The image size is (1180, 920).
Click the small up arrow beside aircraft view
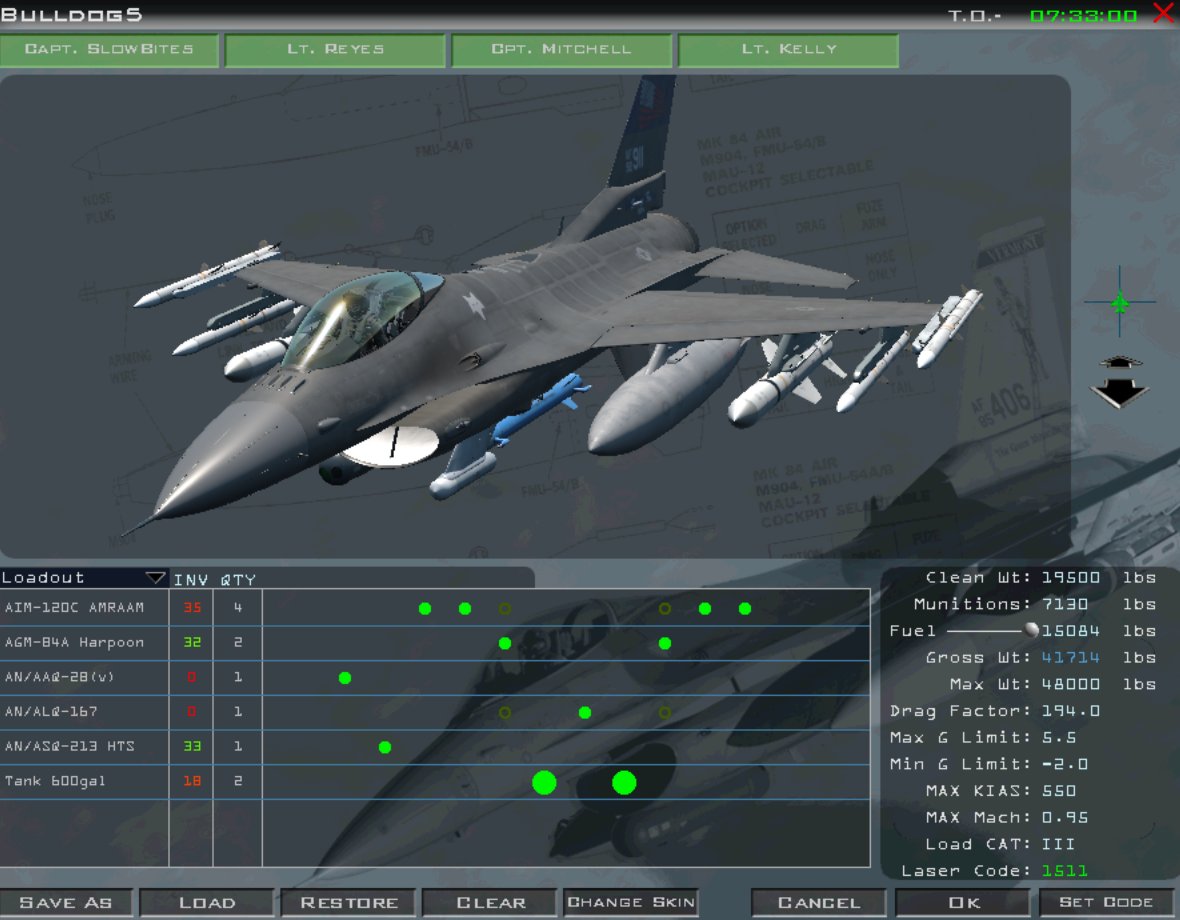tap(1120, 362)
